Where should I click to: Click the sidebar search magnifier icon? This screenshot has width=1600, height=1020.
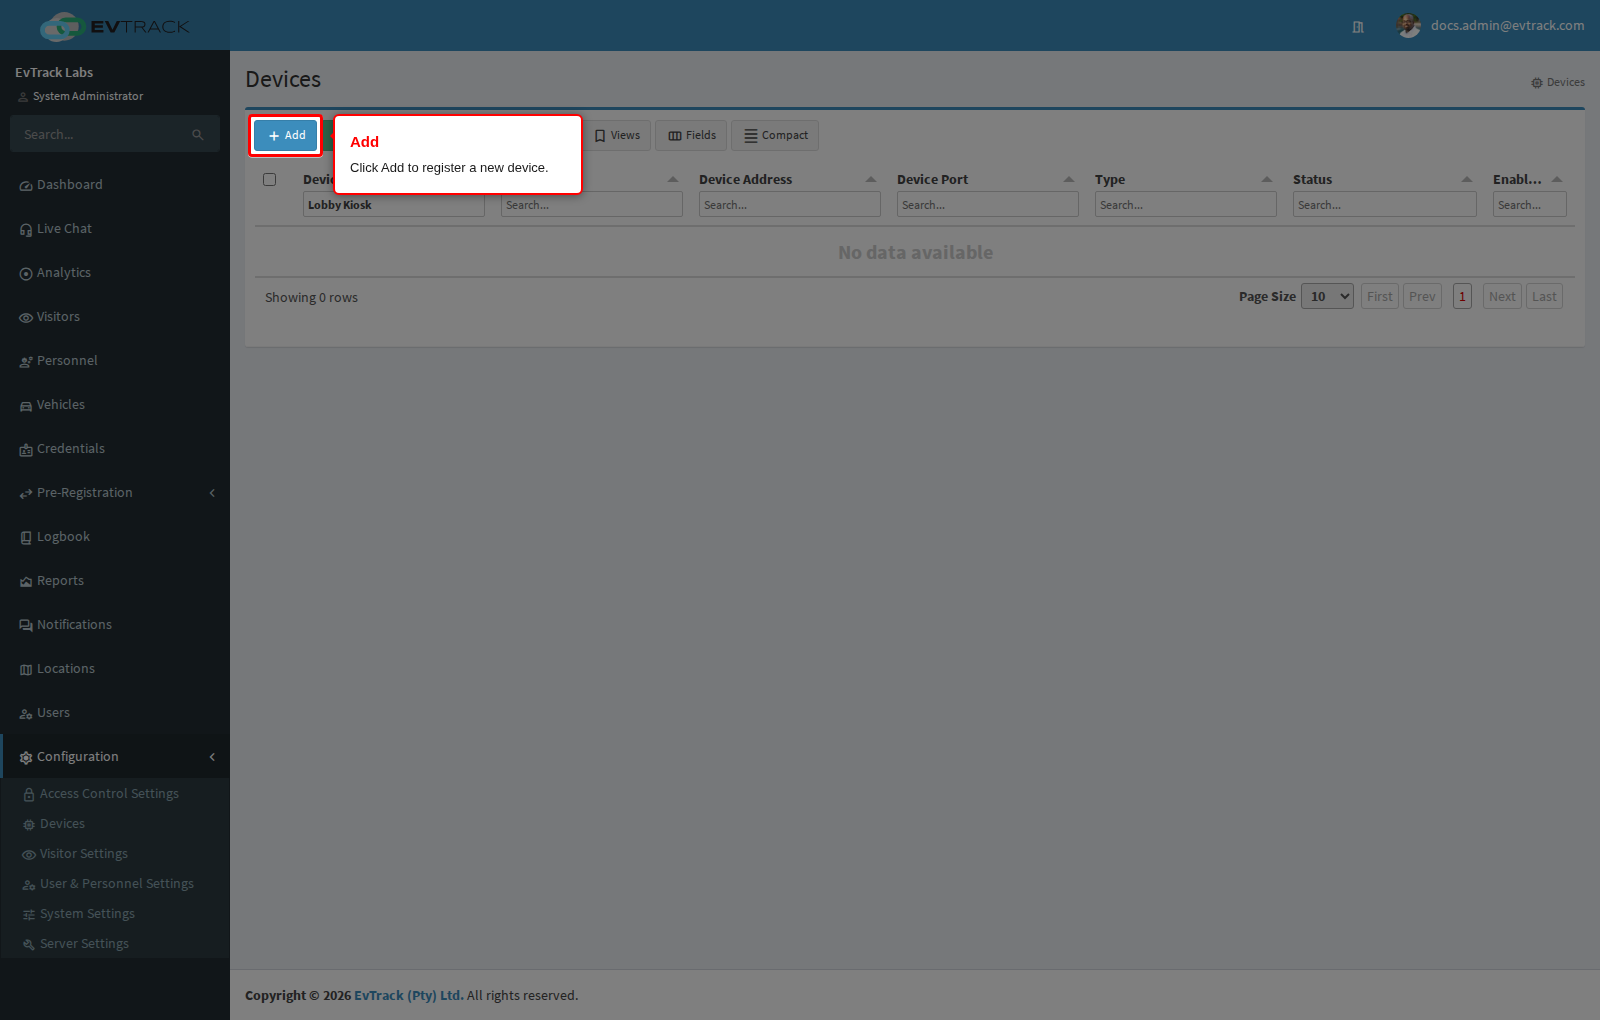(198, 135)
